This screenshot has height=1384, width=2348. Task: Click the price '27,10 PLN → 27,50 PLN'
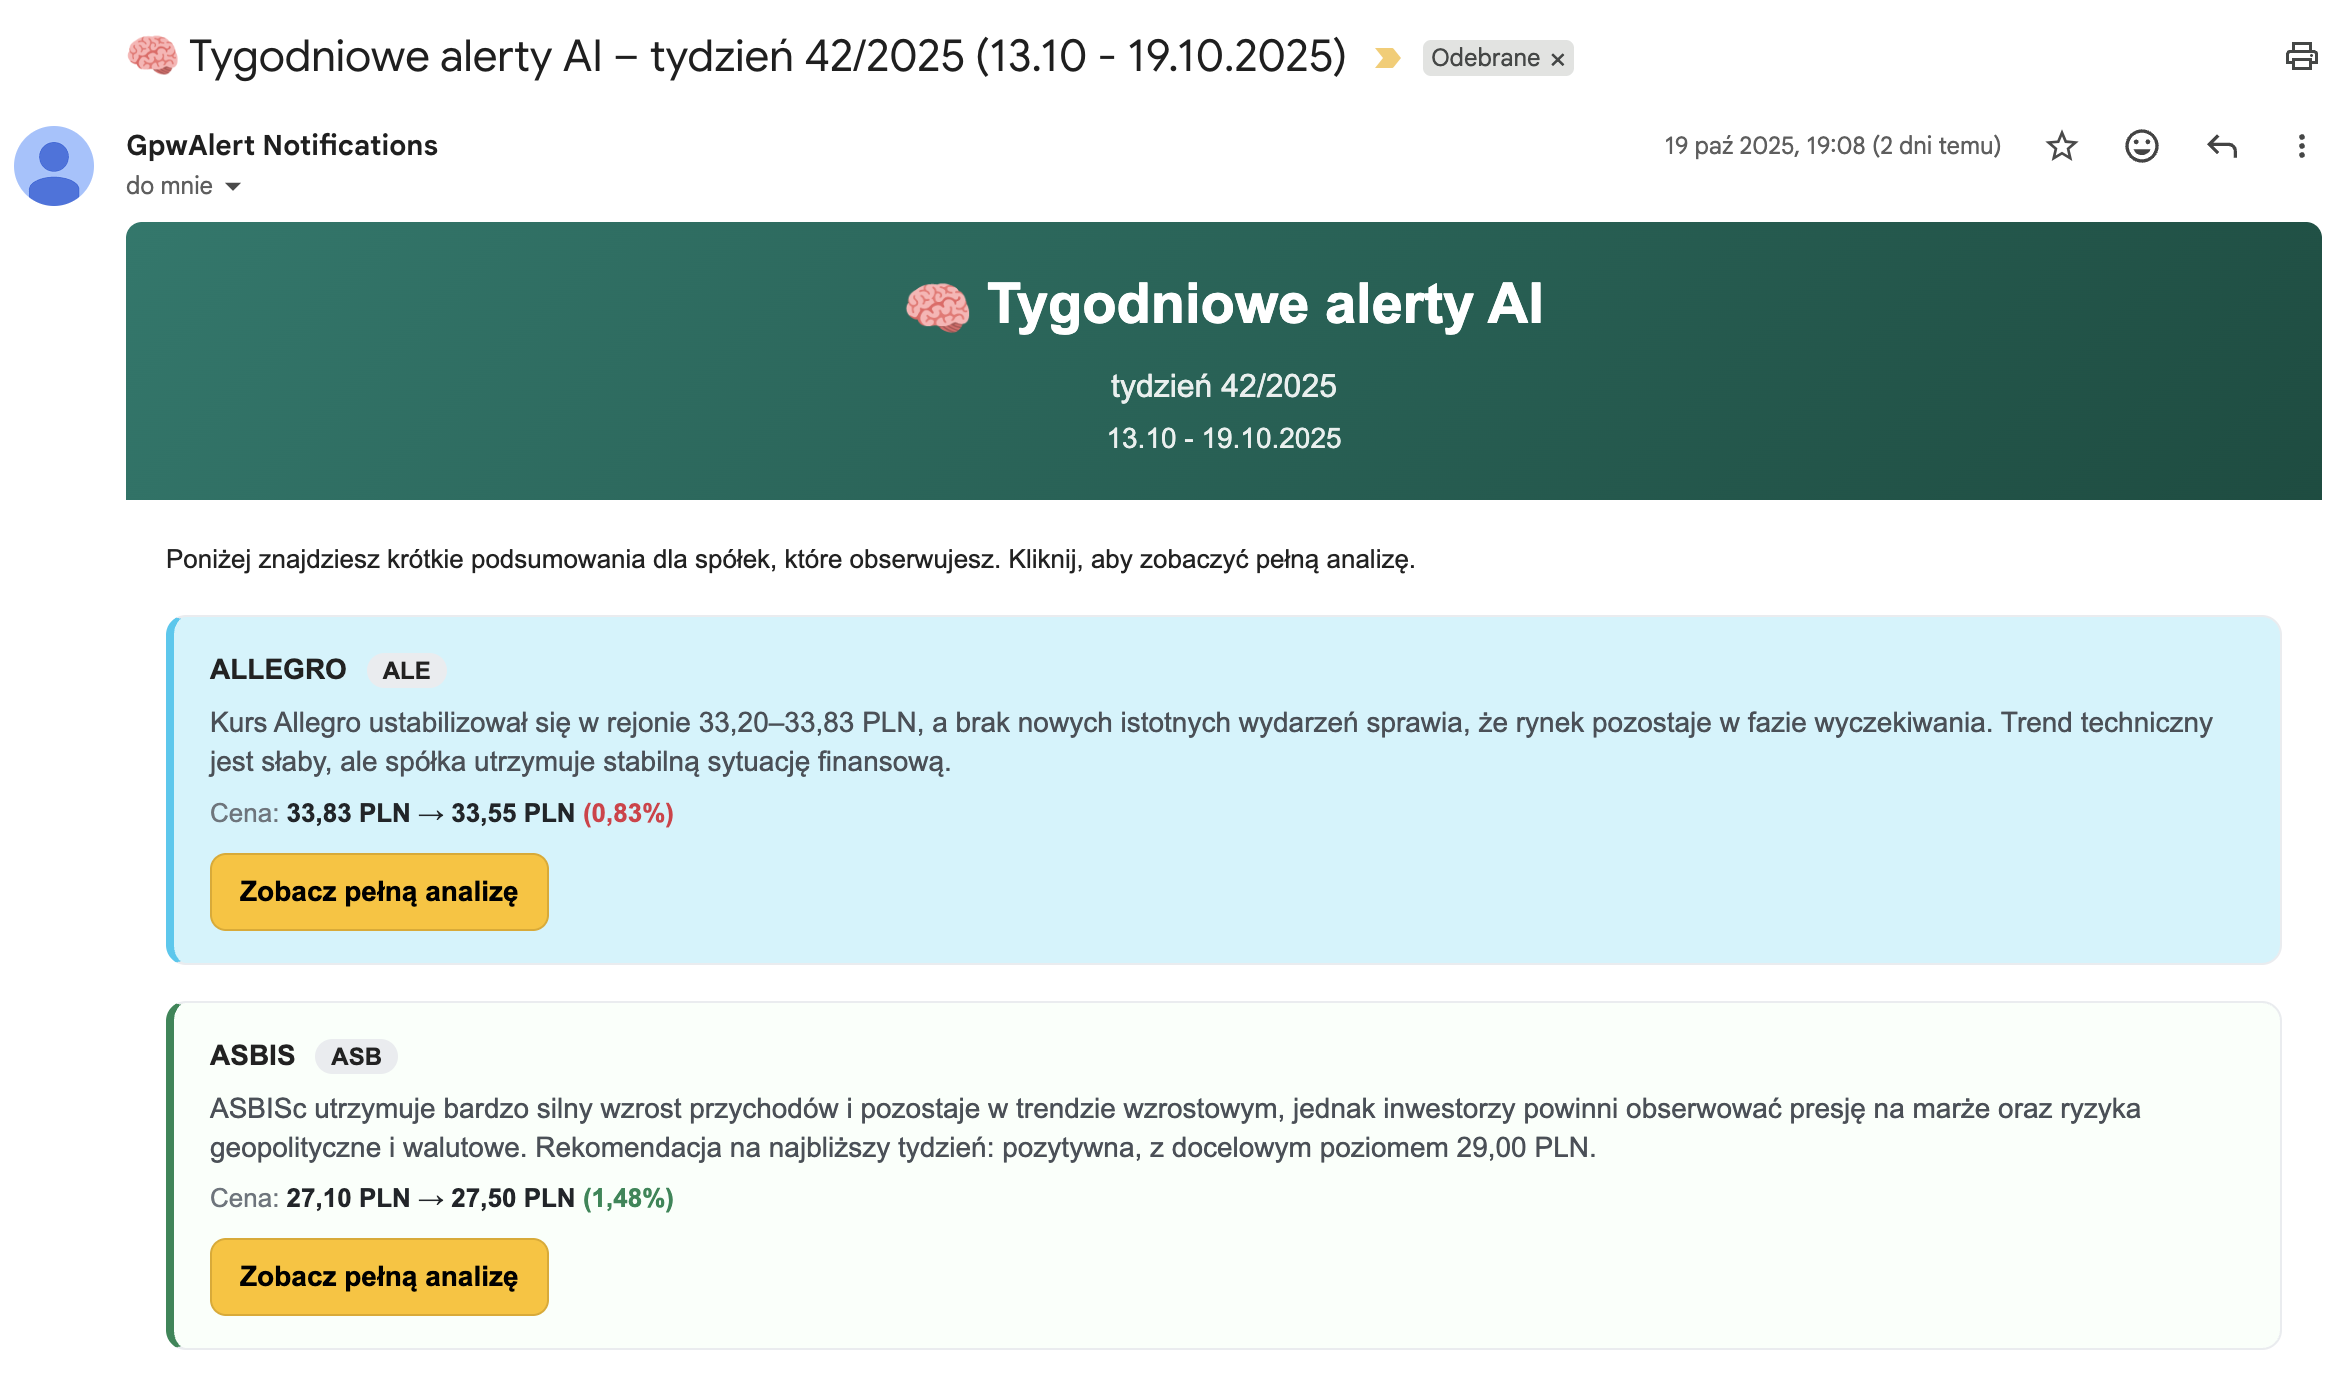[430, 1198]
